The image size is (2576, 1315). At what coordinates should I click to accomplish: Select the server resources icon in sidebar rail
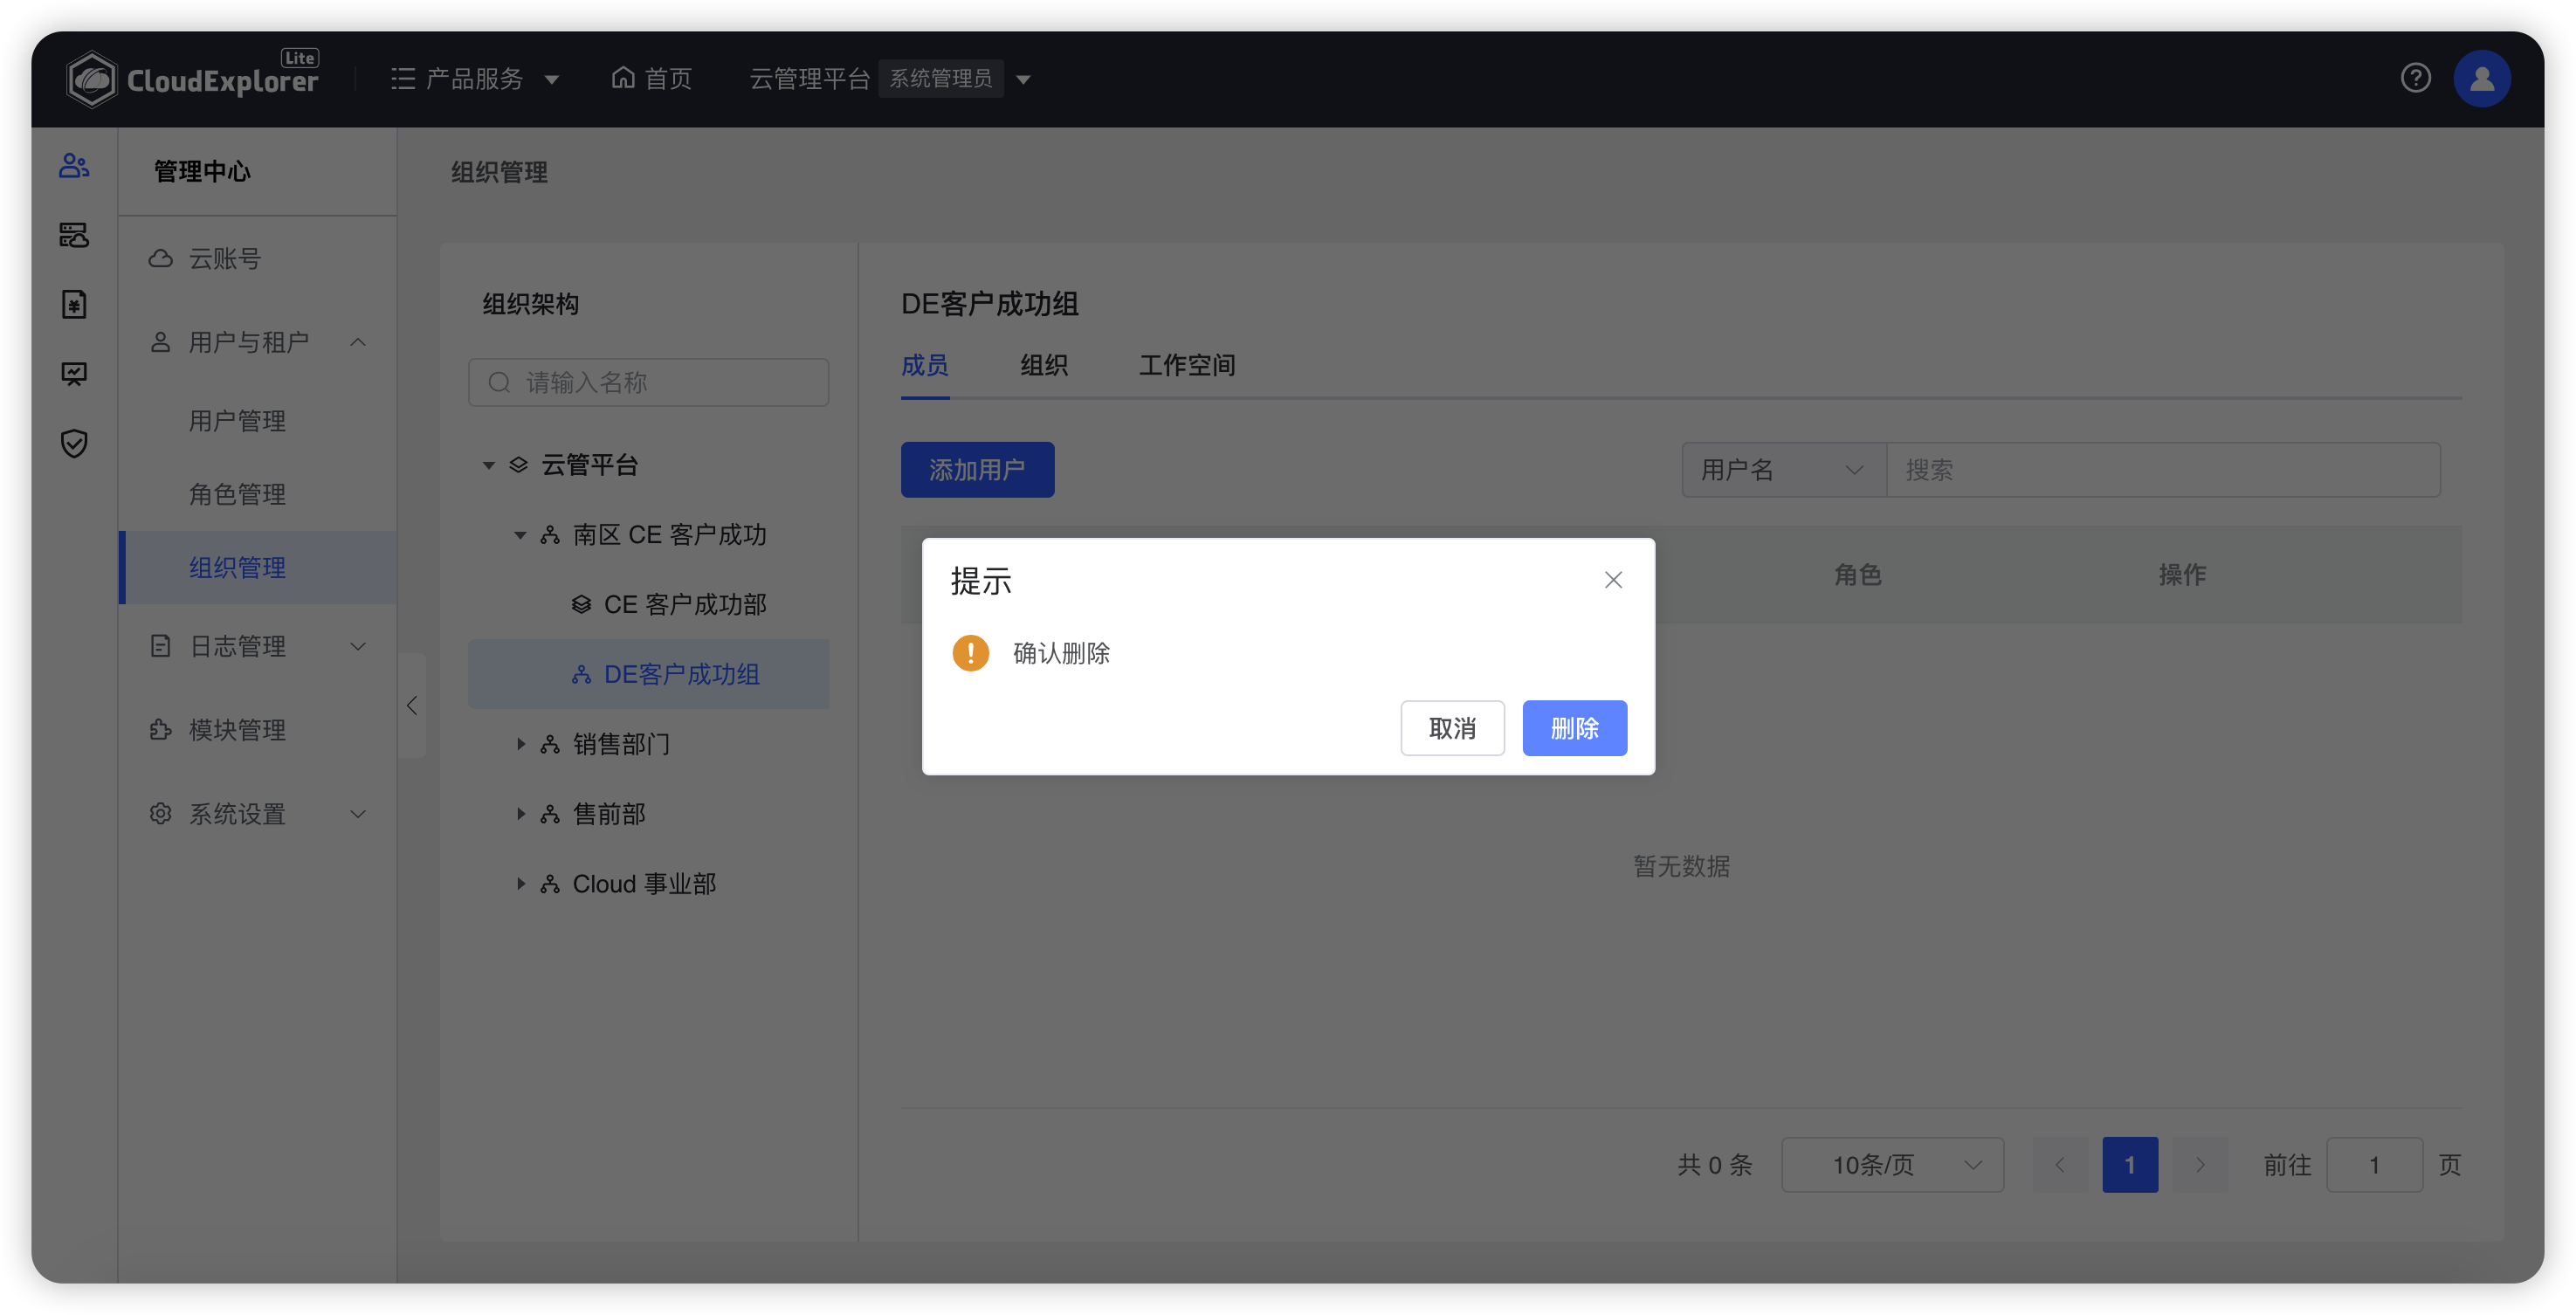[74, 235]
